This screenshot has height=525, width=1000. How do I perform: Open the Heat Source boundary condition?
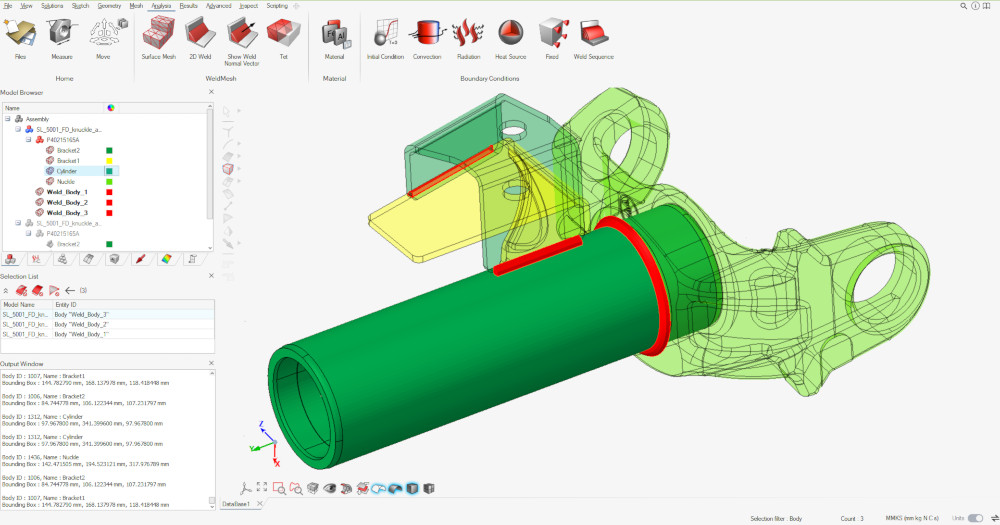pos(510,35)
